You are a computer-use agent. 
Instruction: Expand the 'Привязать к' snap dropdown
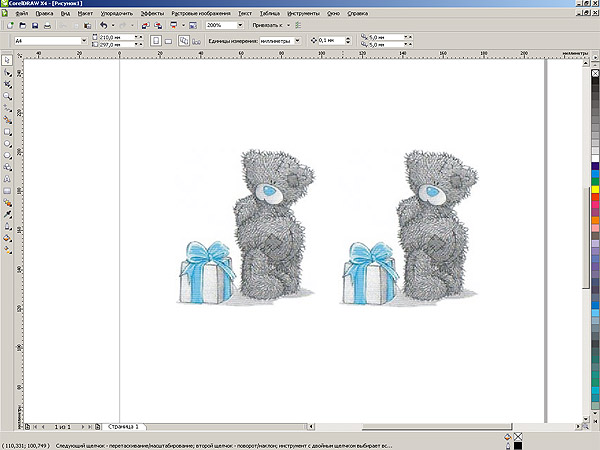(x=288, y=25)
